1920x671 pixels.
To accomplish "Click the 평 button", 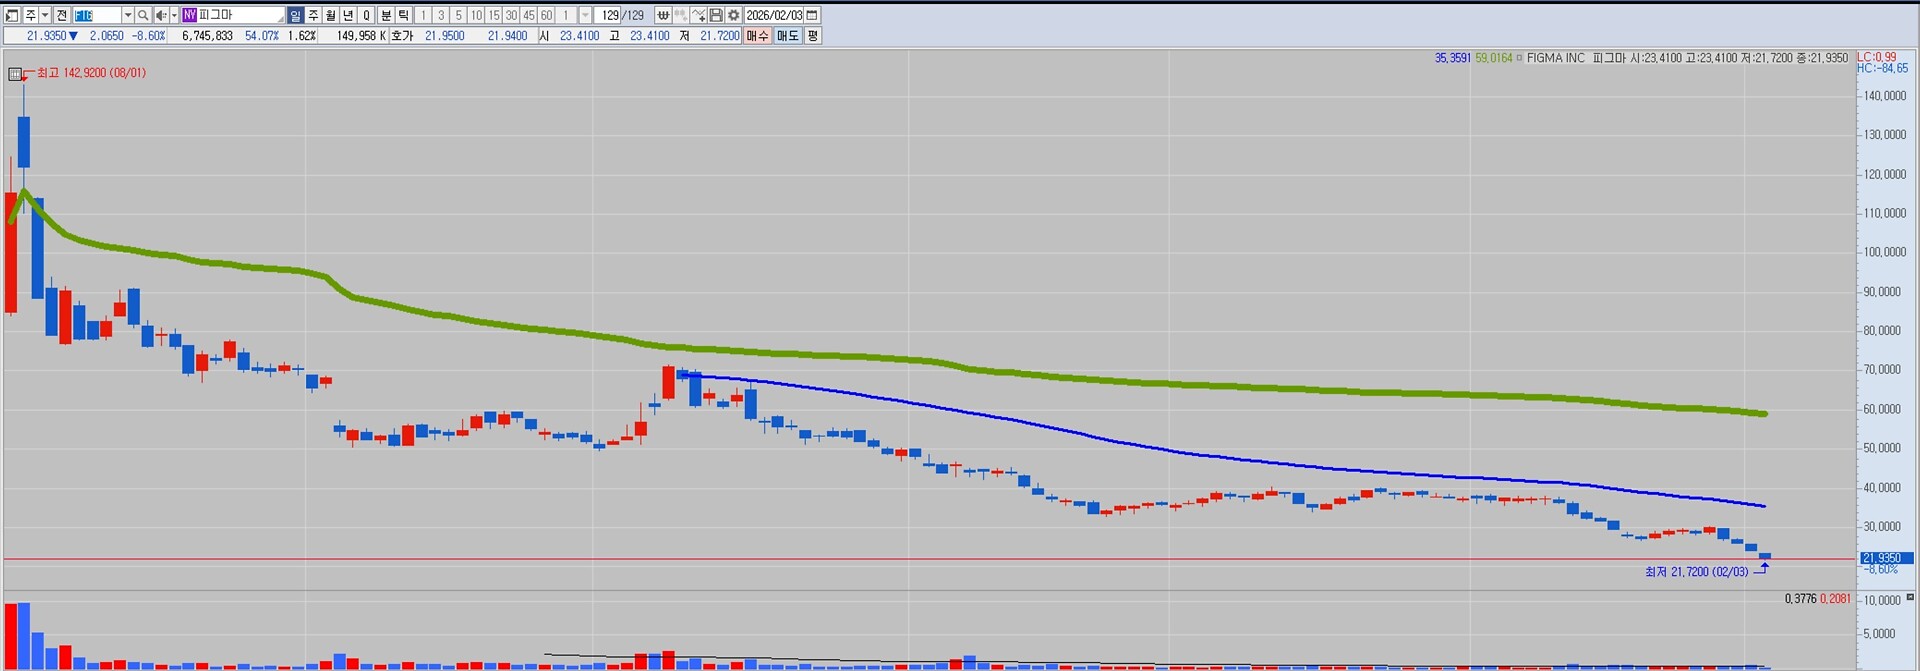I will [x=813, y=36].
